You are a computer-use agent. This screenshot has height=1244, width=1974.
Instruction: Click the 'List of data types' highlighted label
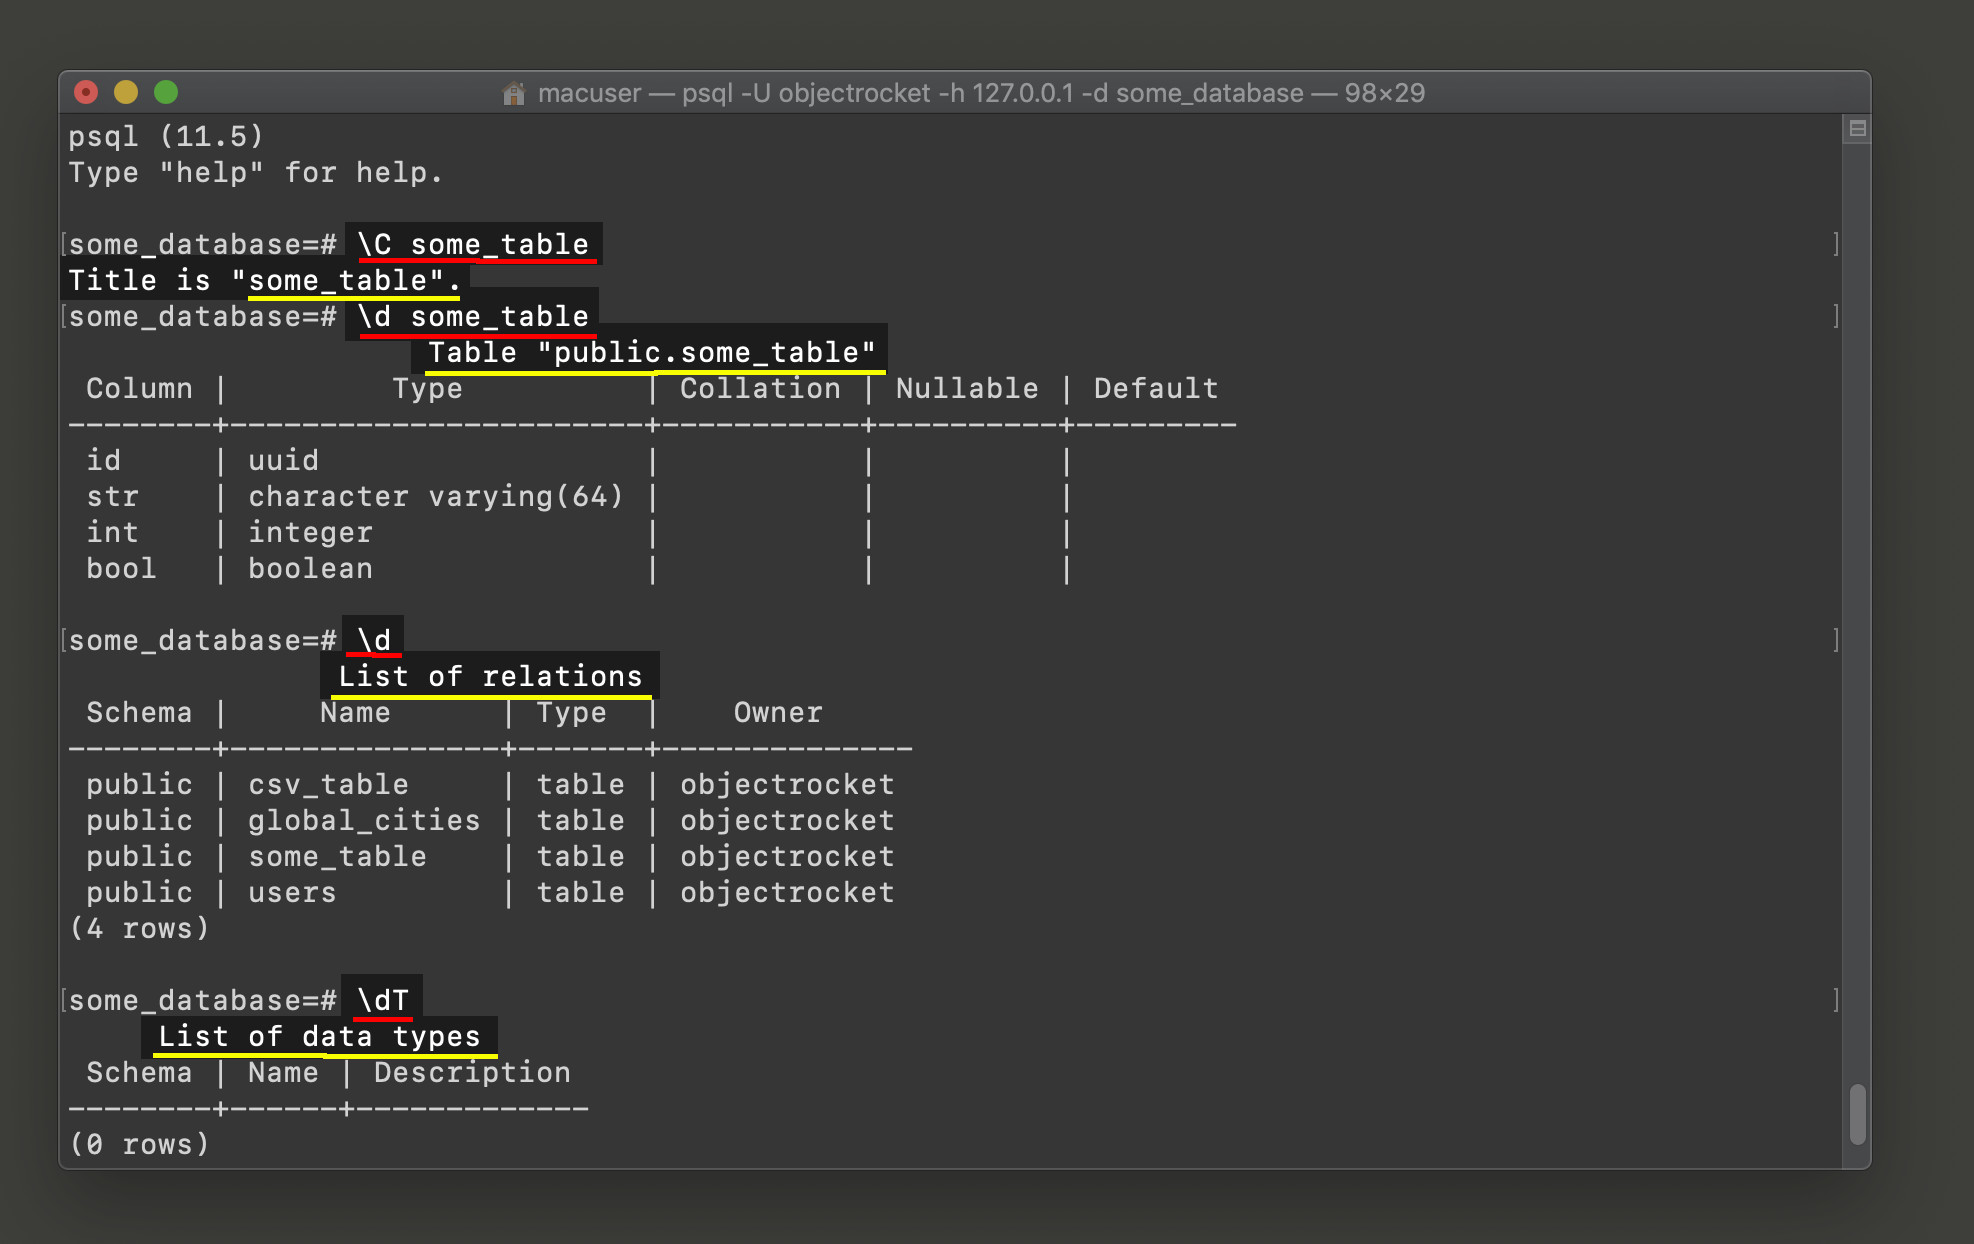click(322, 1036)
